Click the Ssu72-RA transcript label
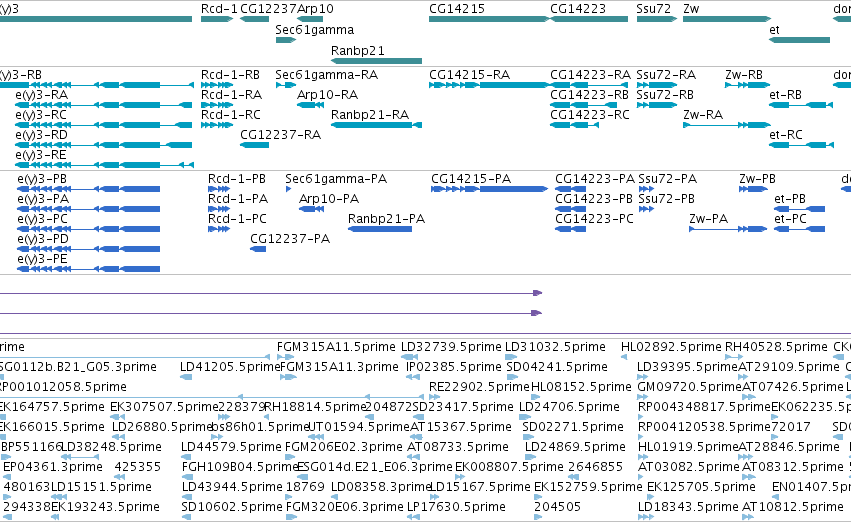 (666, 74)
